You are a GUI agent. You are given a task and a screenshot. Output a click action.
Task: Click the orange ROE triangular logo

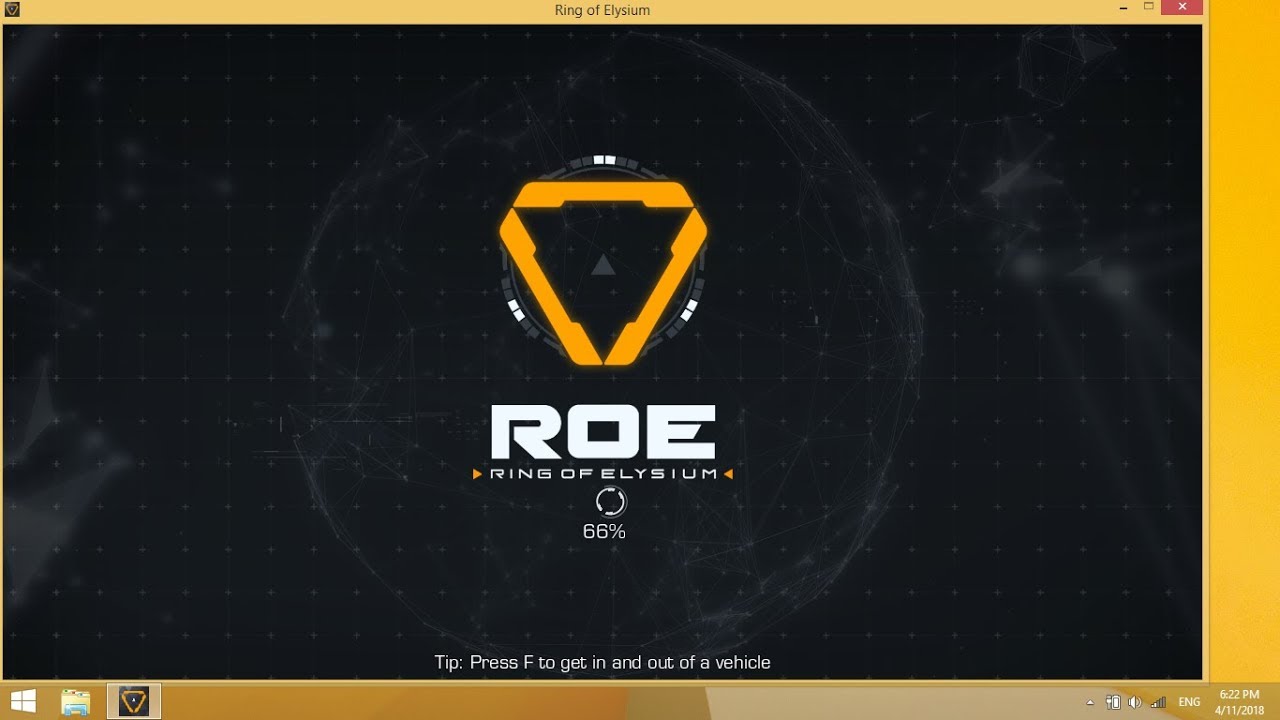click(603, 272)
